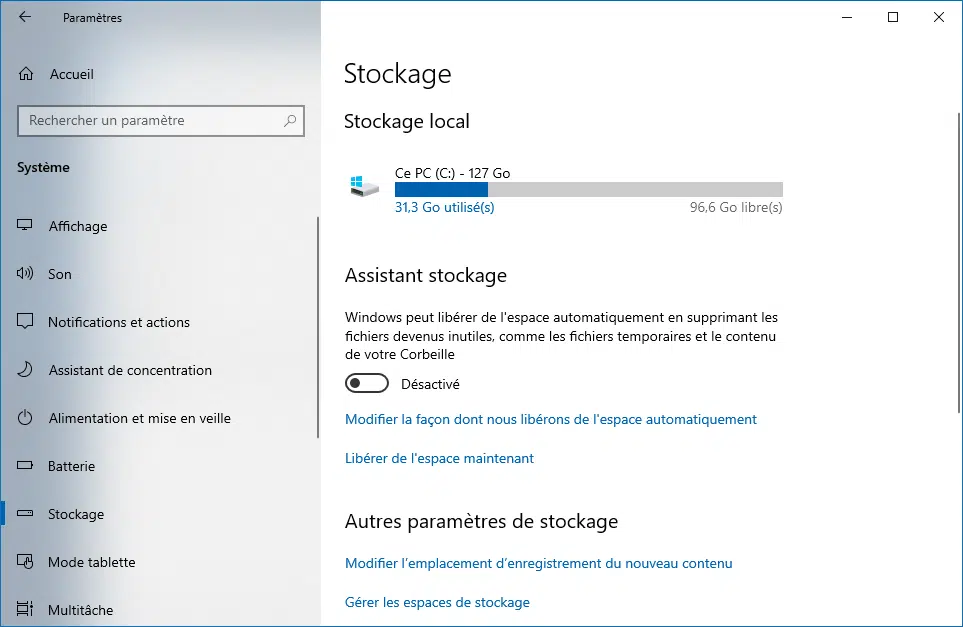Click the back arrow icon
Viewport: 963px width, 627px height.
(25, 17)
